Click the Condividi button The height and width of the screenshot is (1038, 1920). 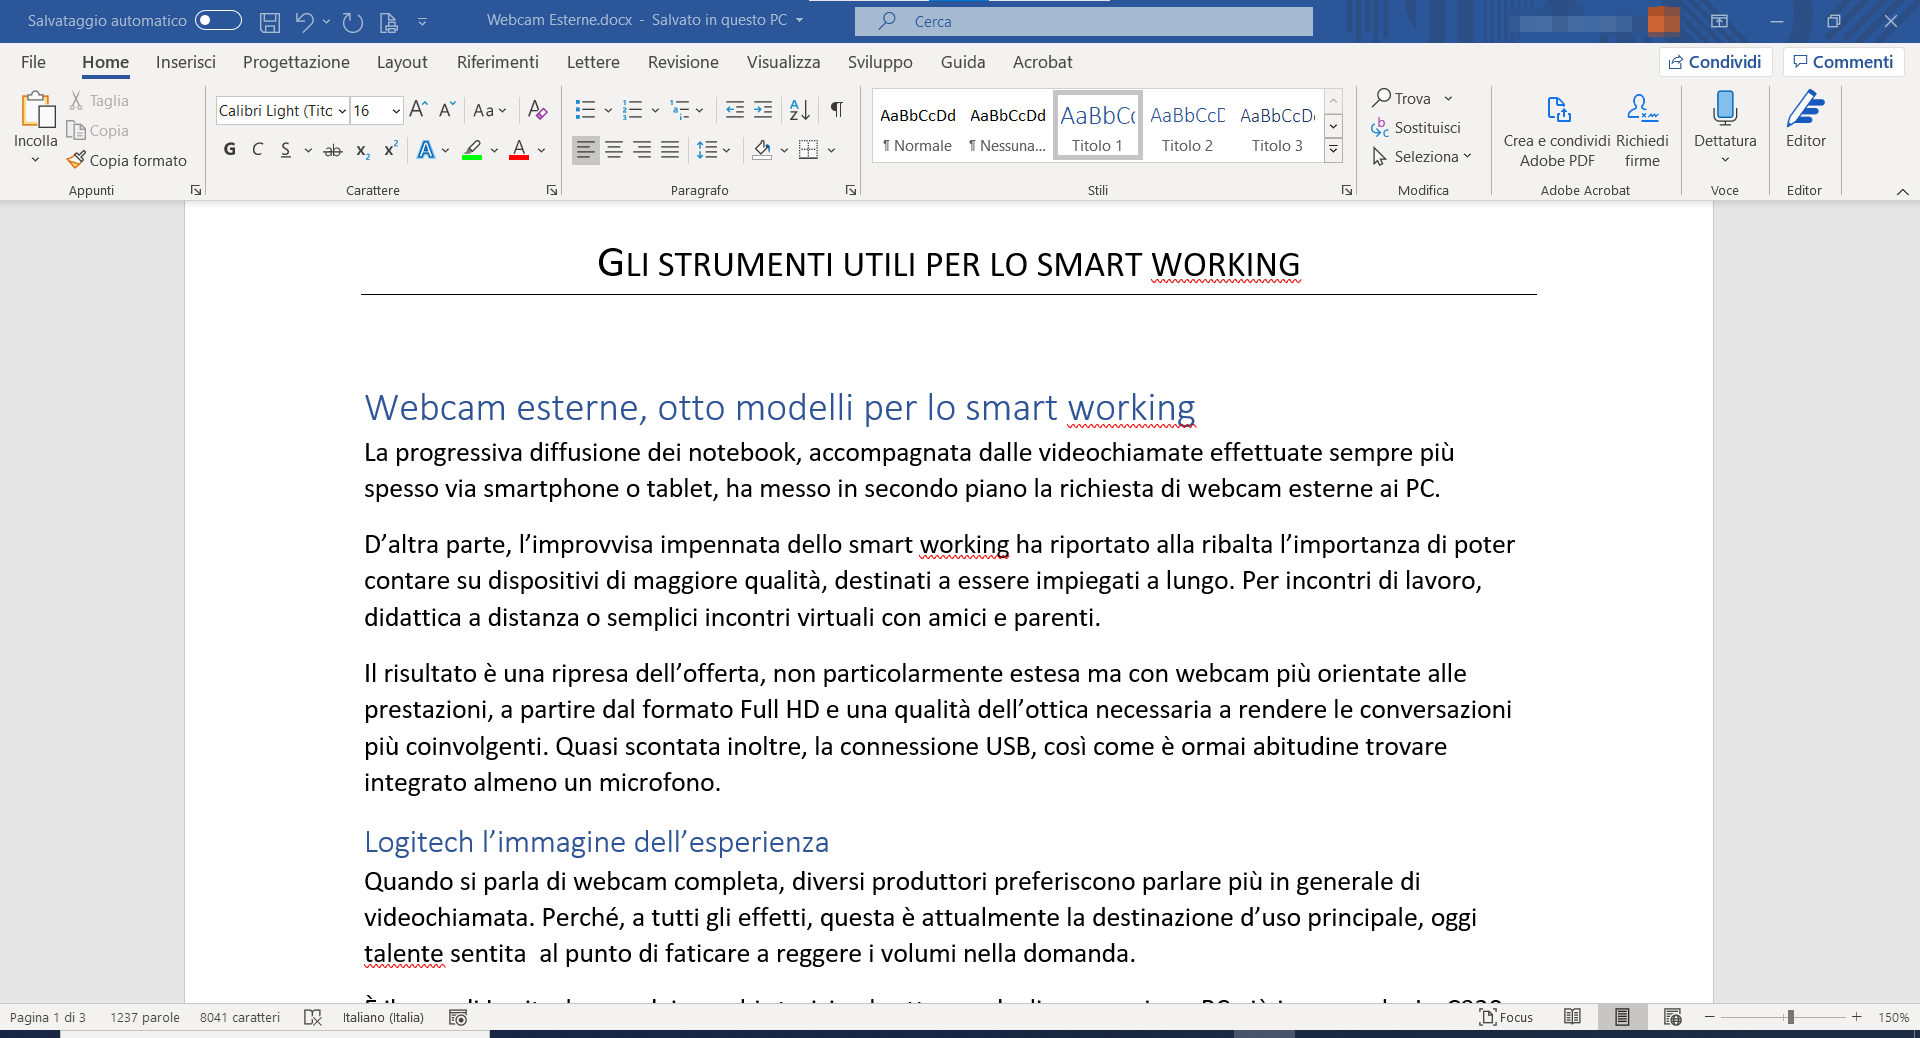(1715, 62)
